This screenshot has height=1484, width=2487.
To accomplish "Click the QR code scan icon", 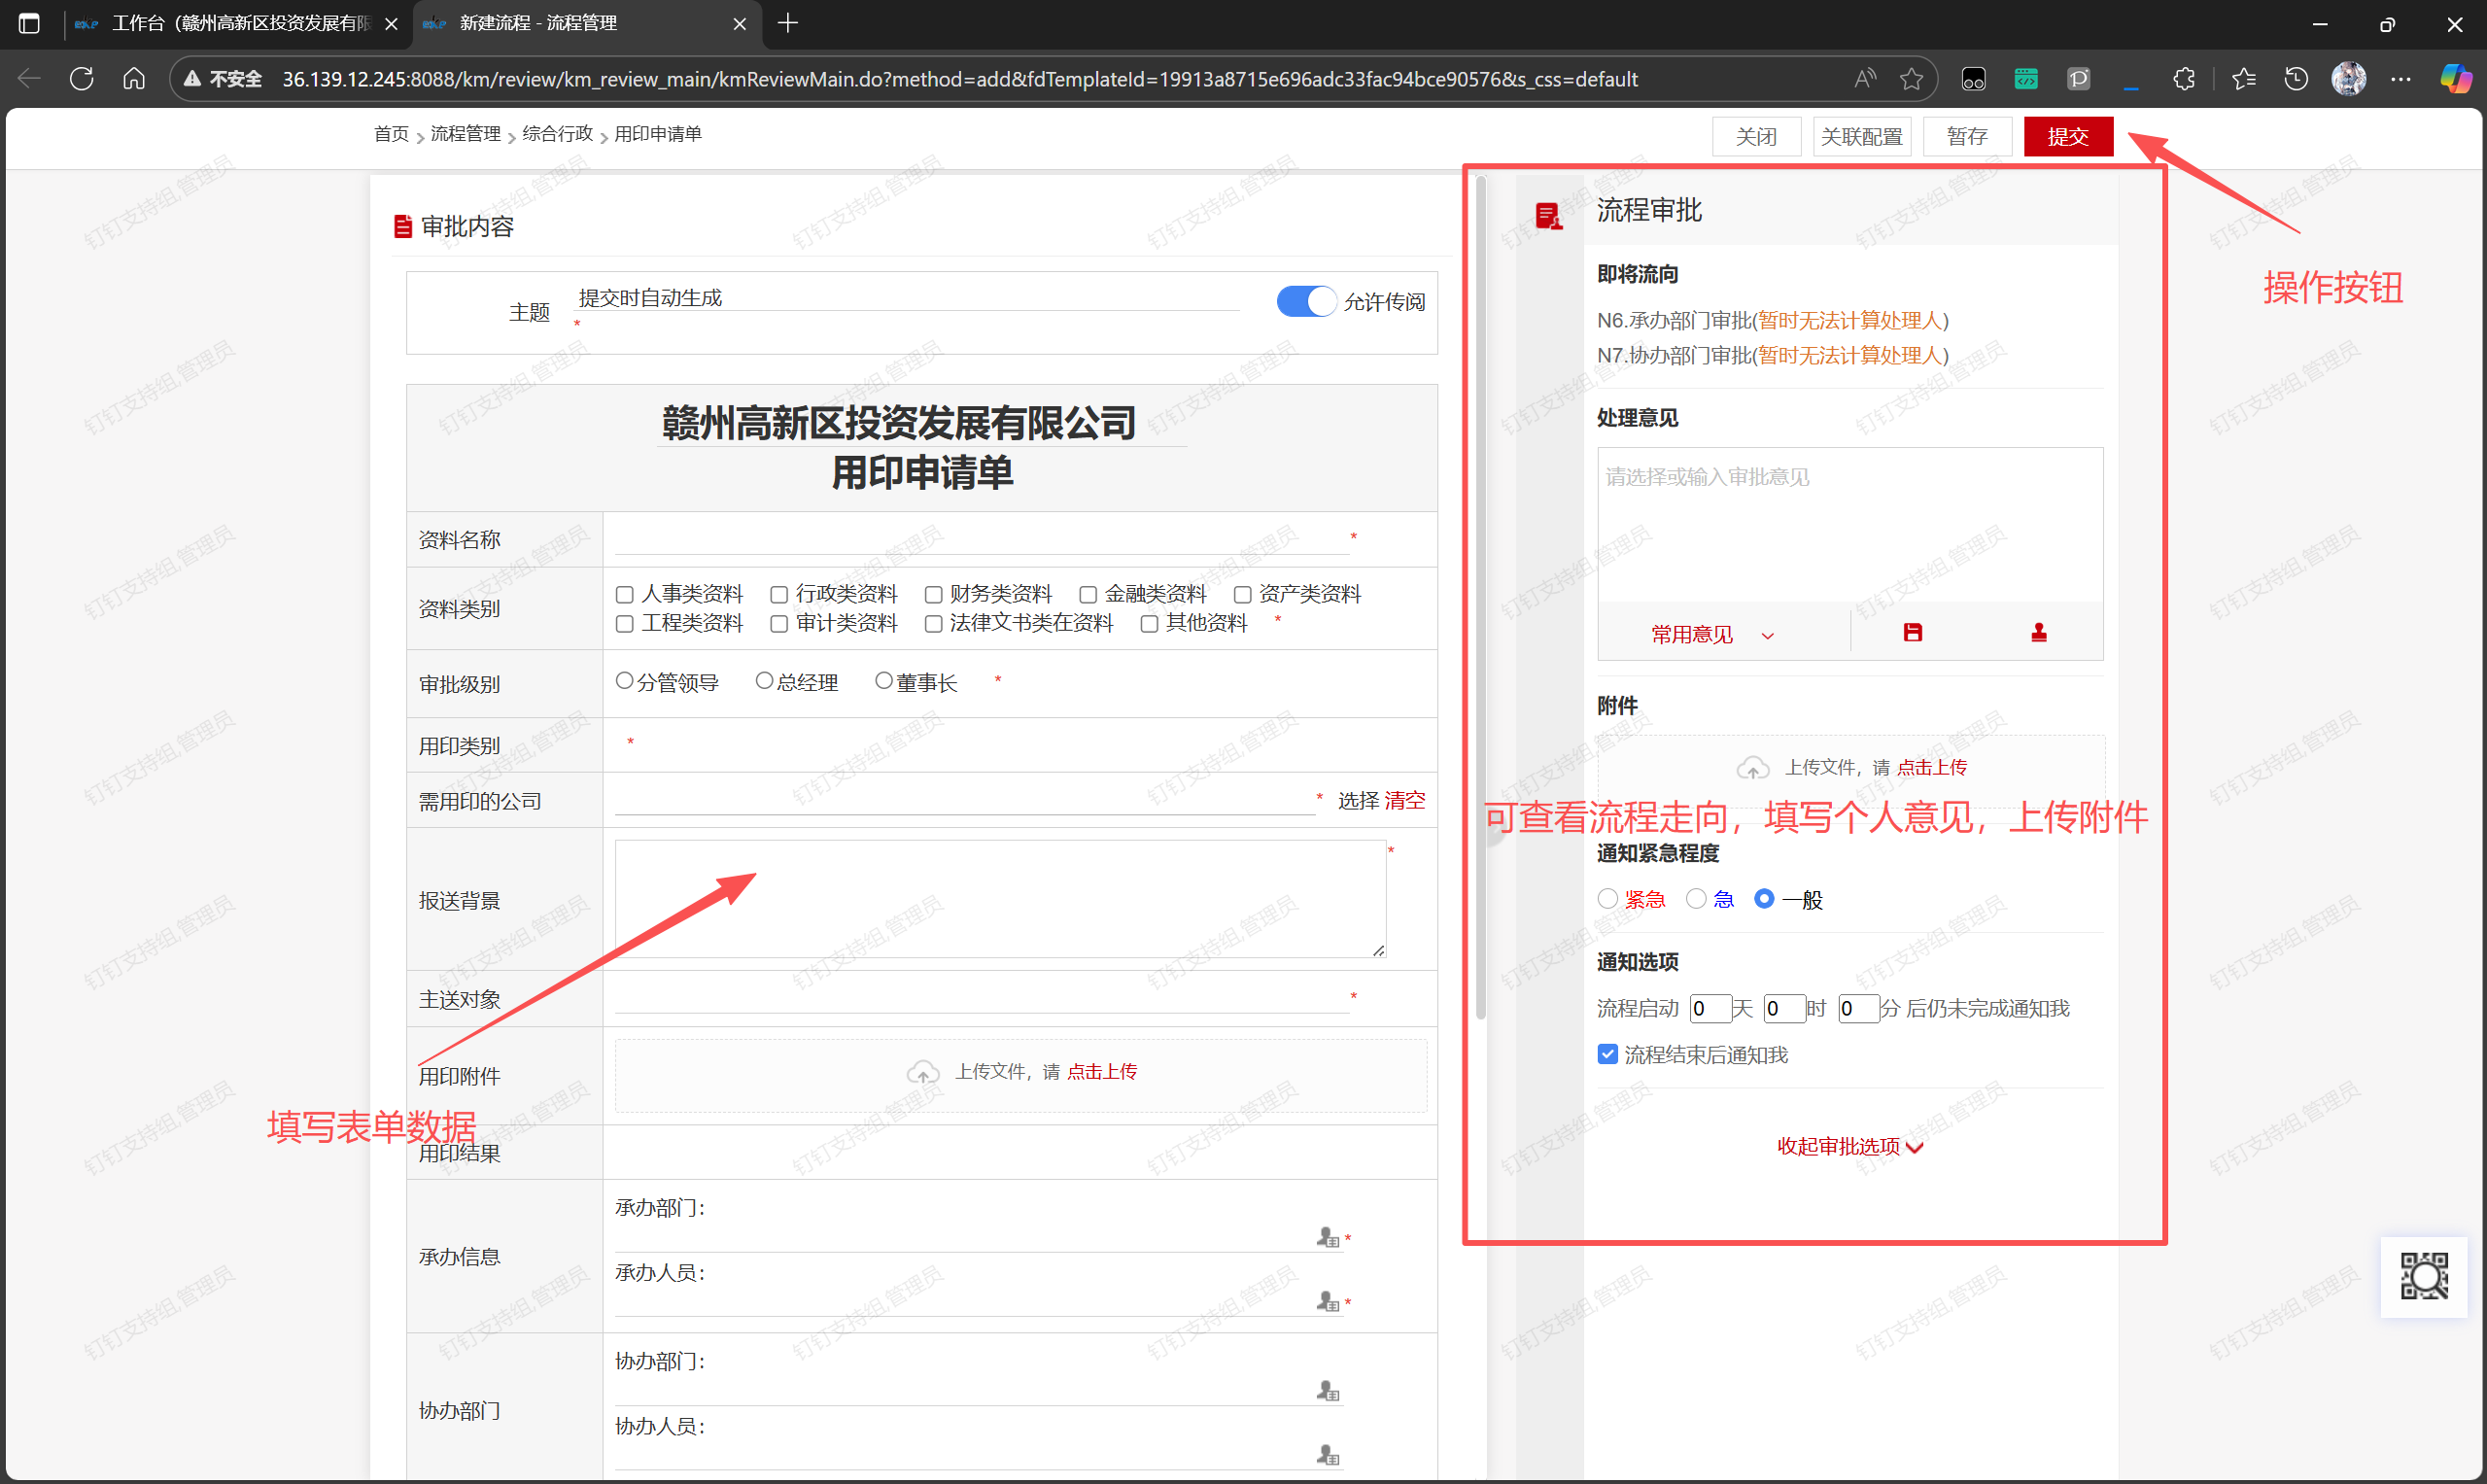I will [2424, 1276].
